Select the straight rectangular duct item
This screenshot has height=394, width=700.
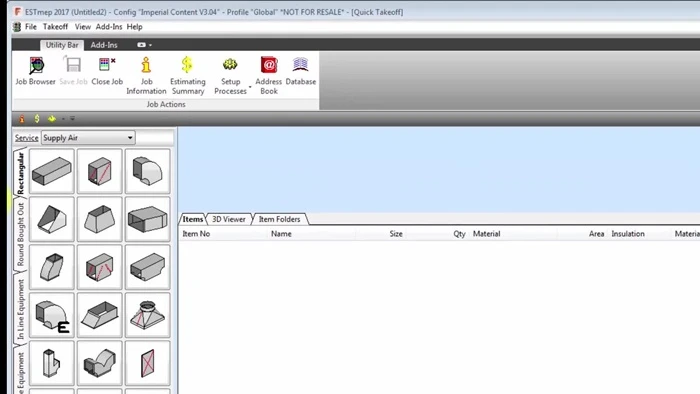[52, 171]
